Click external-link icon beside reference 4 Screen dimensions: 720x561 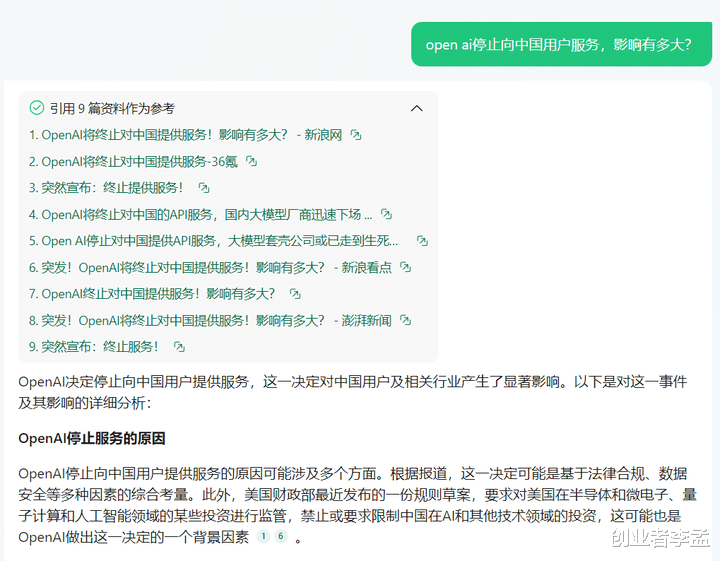pos(387,214)
